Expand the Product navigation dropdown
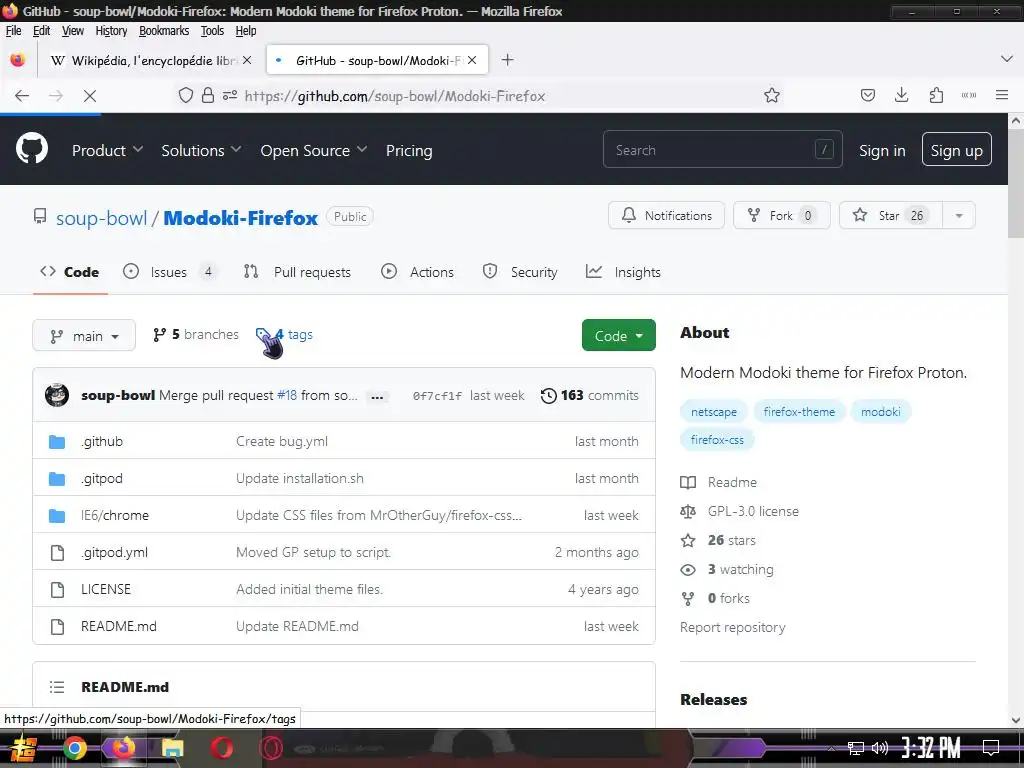1024x768 pixels. coord(107,150)
